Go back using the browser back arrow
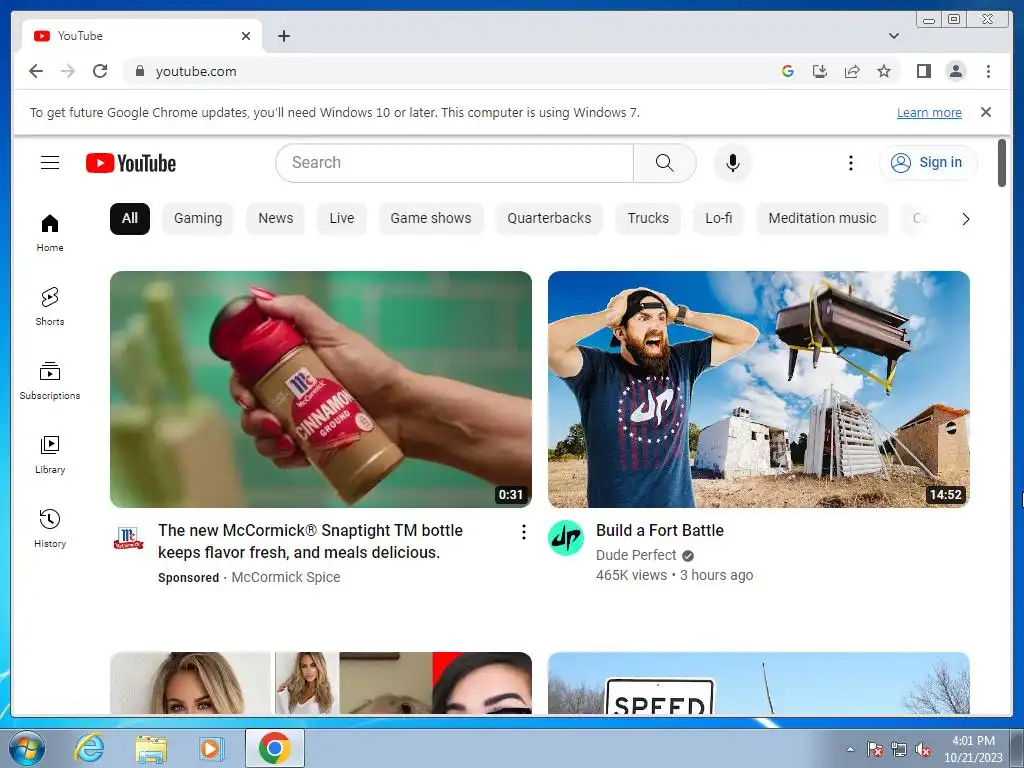This screenshot has height=768, width=1024. tap(36, 71)
